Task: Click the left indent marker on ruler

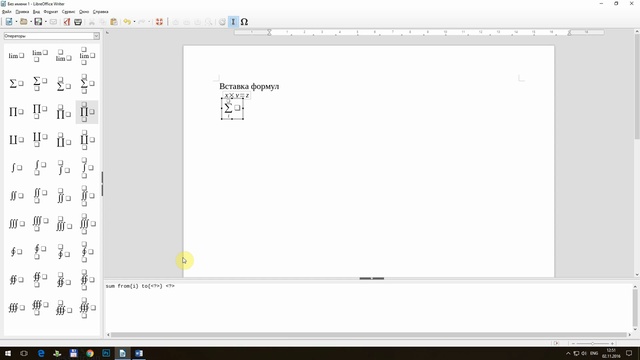Action: click(269, 32)
